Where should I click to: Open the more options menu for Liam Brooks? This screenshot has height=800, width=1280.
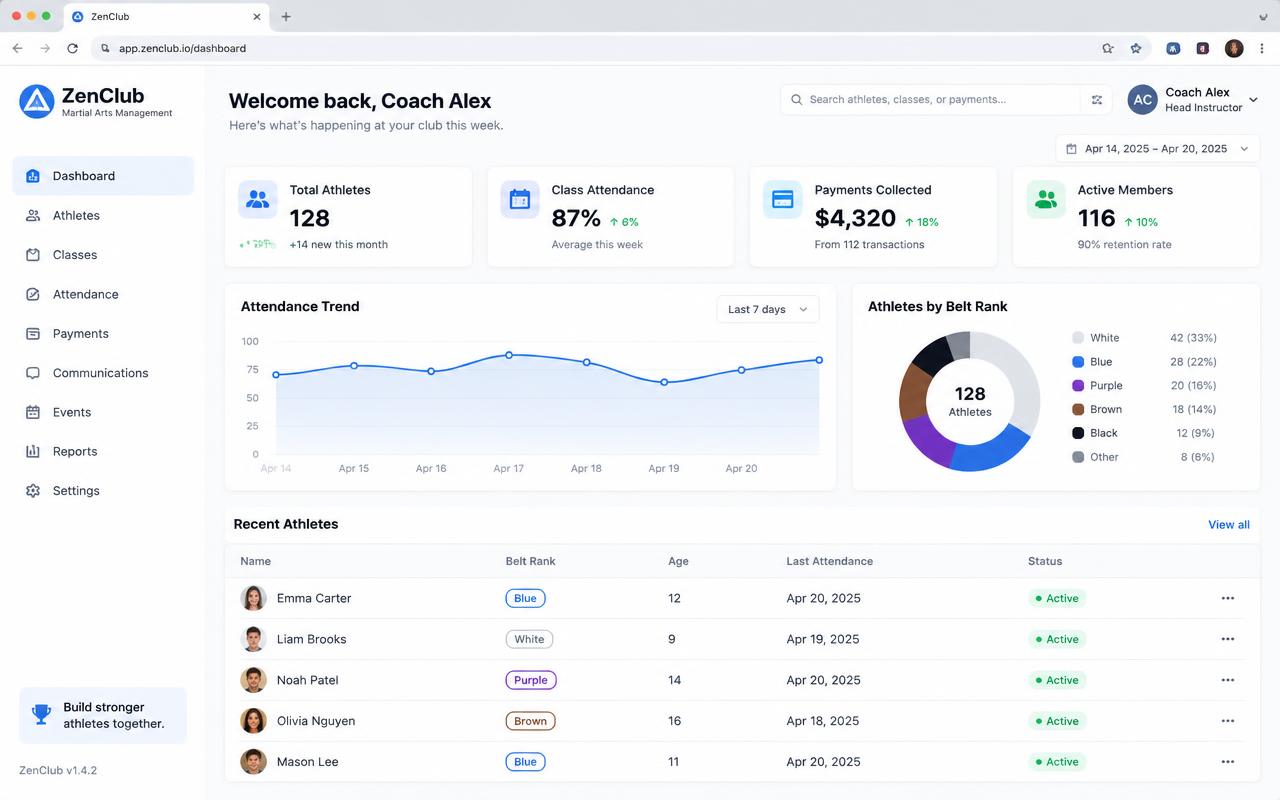point(1228,639)
